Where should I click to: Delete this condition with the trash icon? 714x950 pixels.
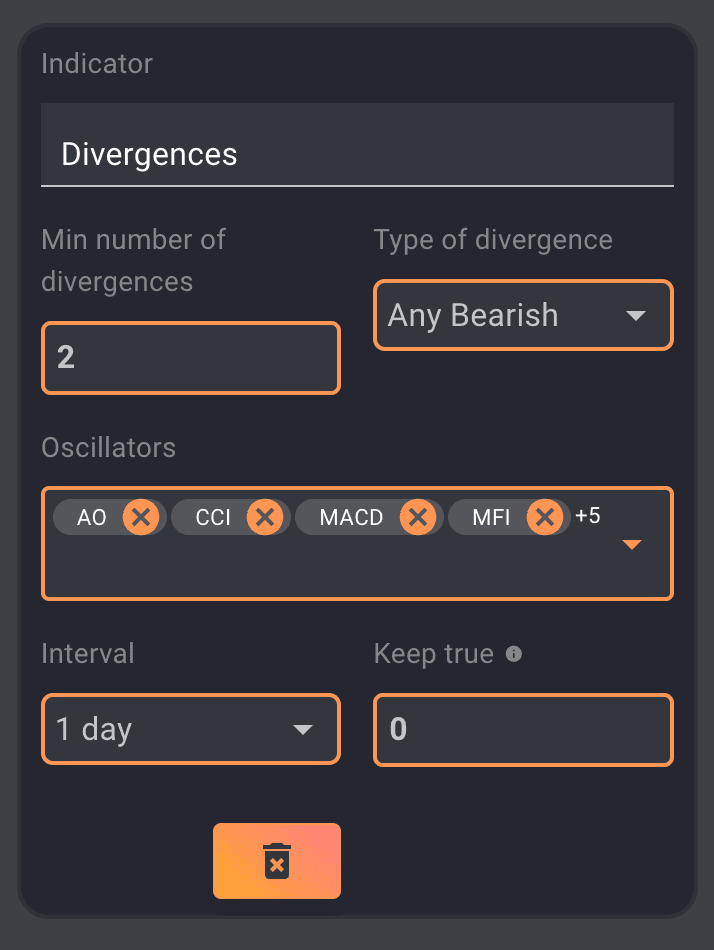(x=277, y=861)
